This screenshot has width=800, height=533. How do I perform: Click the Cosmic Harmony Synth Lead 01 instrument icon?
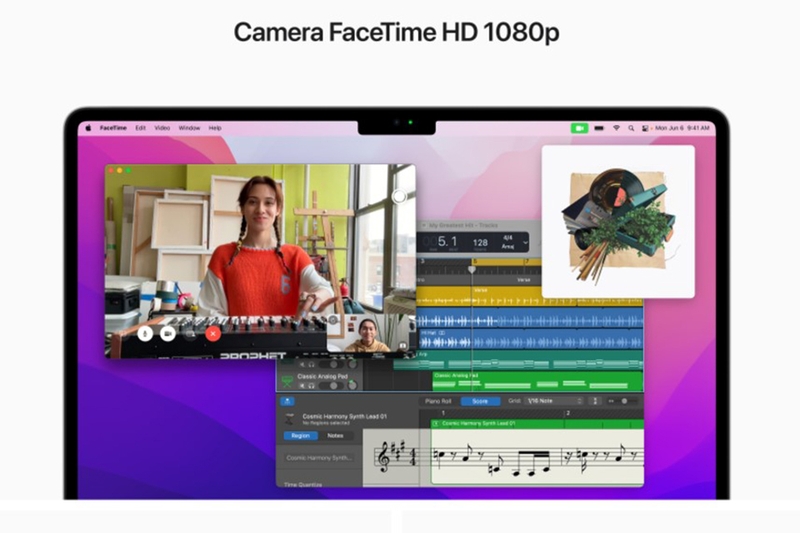coord(289,419)
